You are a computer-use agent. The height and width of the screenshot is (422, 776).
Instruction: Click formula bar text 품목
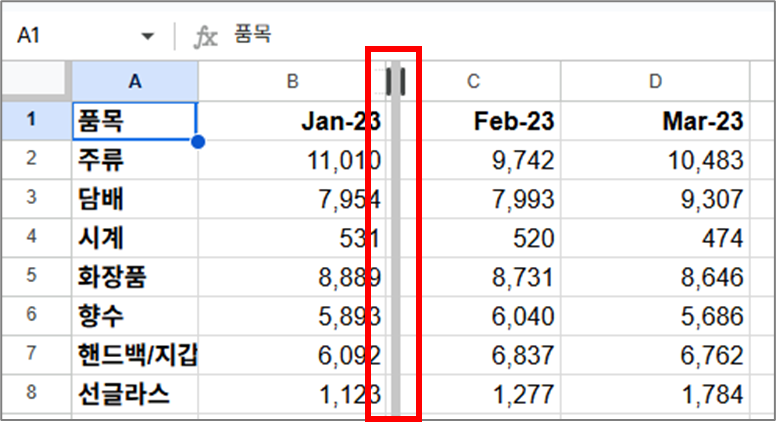click(x=252, y=35)
